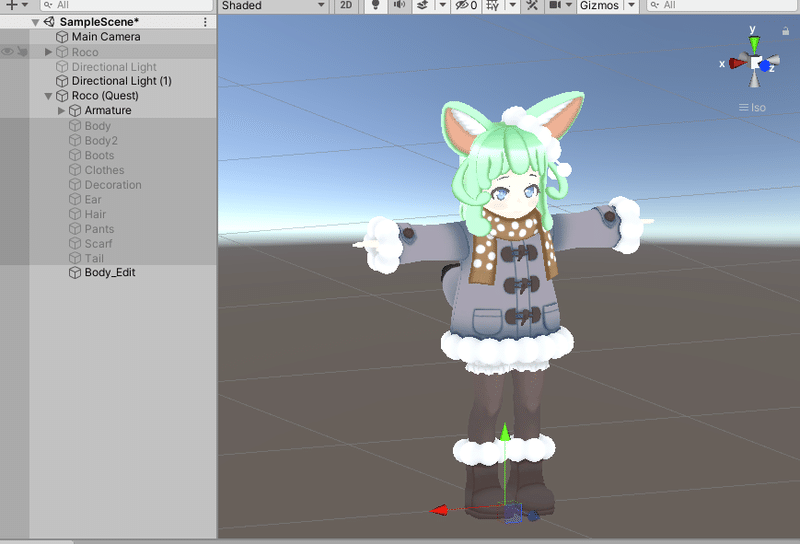
Task: Select Armature in Hierarchy
Action: pos(108,111)
